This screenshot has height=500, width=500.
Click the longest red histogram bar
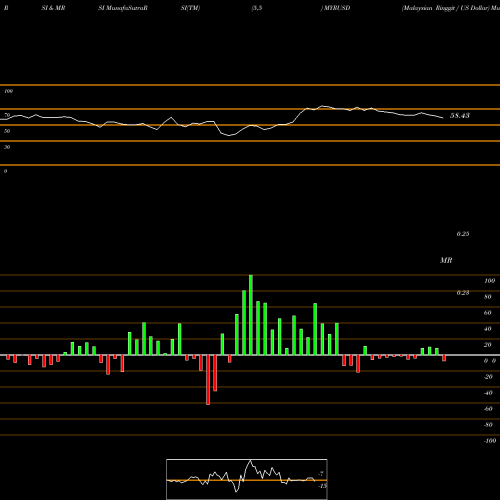208,380
